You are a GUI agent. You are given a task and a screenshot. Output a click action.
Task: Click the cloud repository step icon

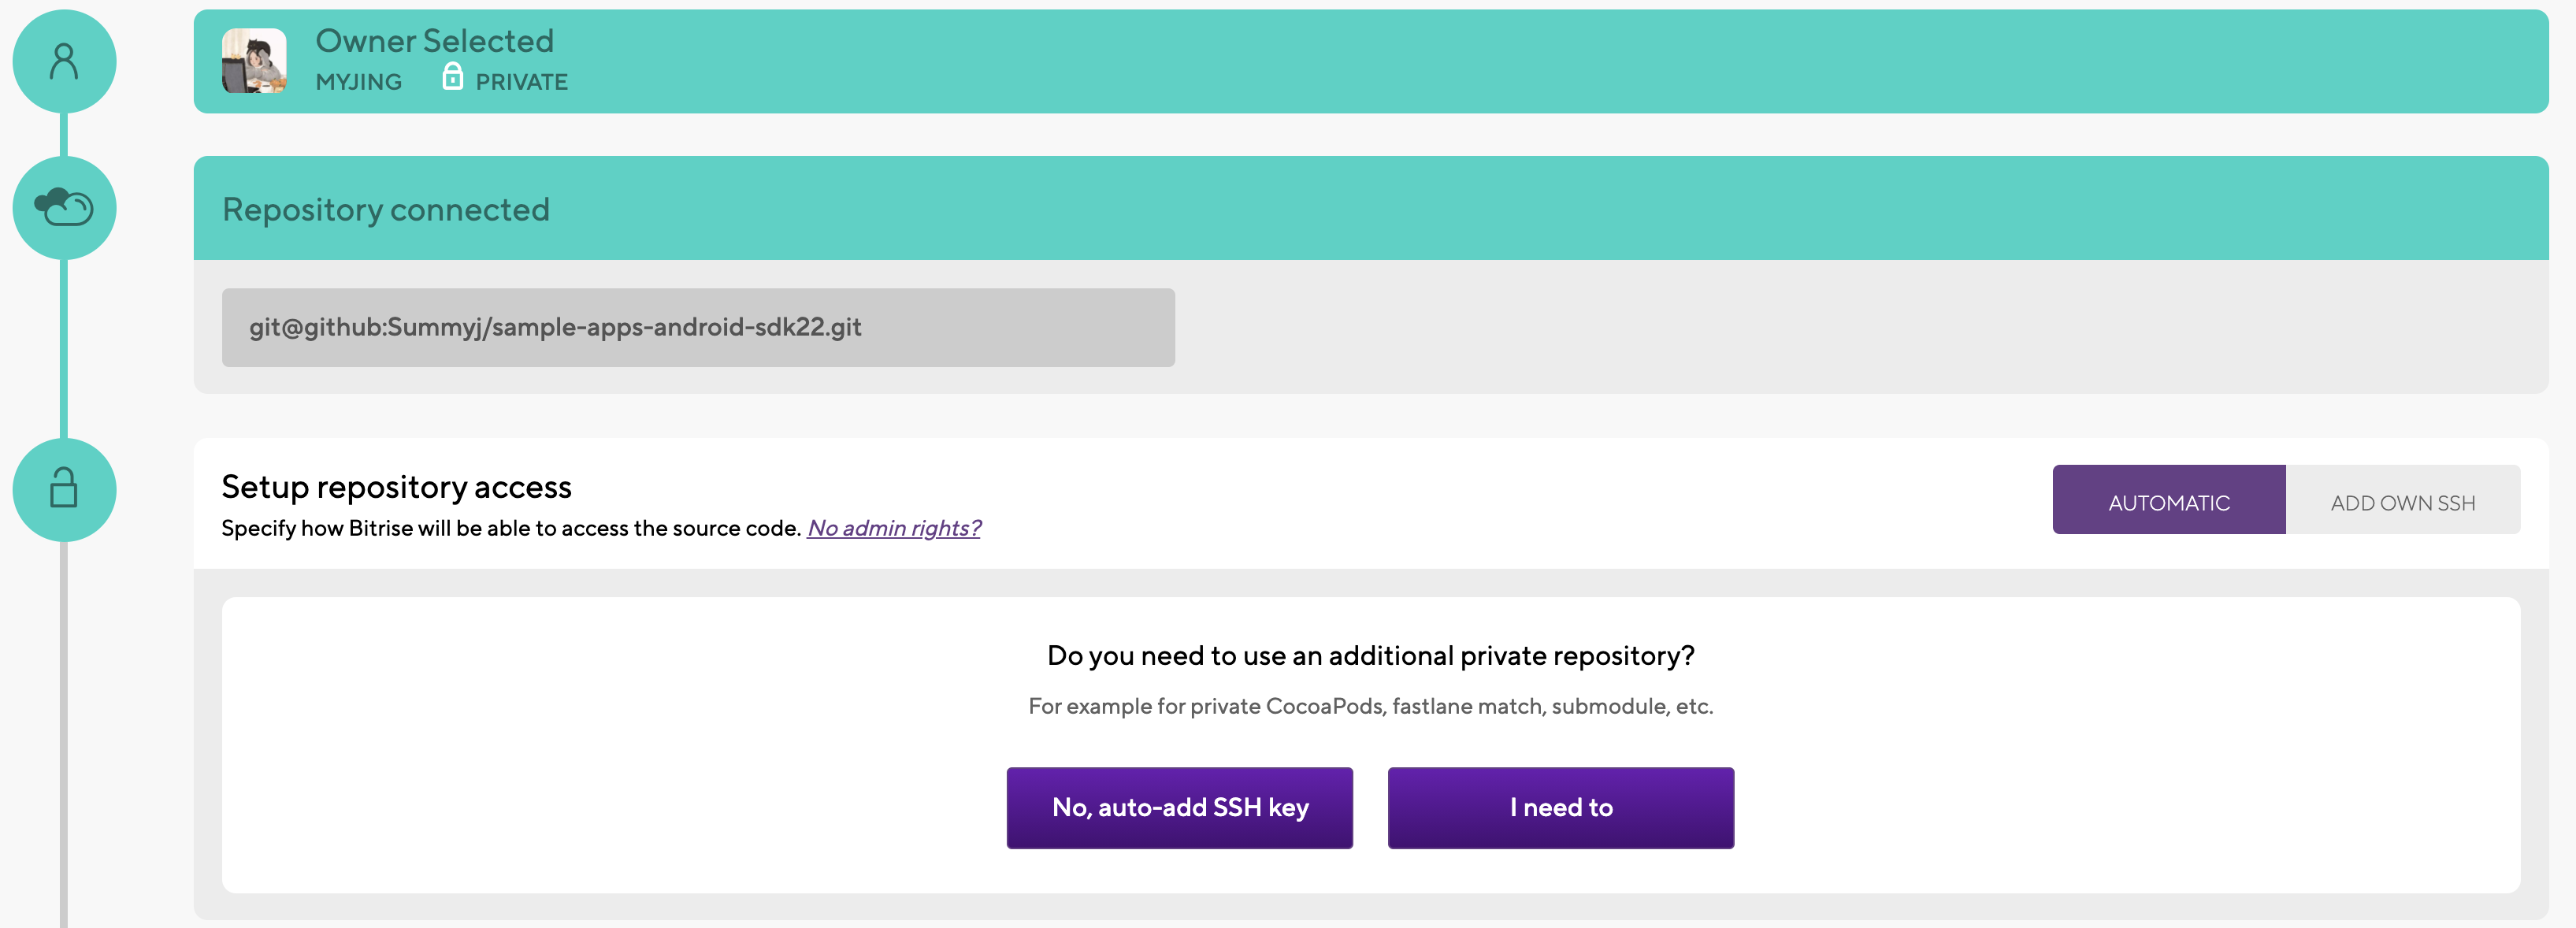point(64,207)
